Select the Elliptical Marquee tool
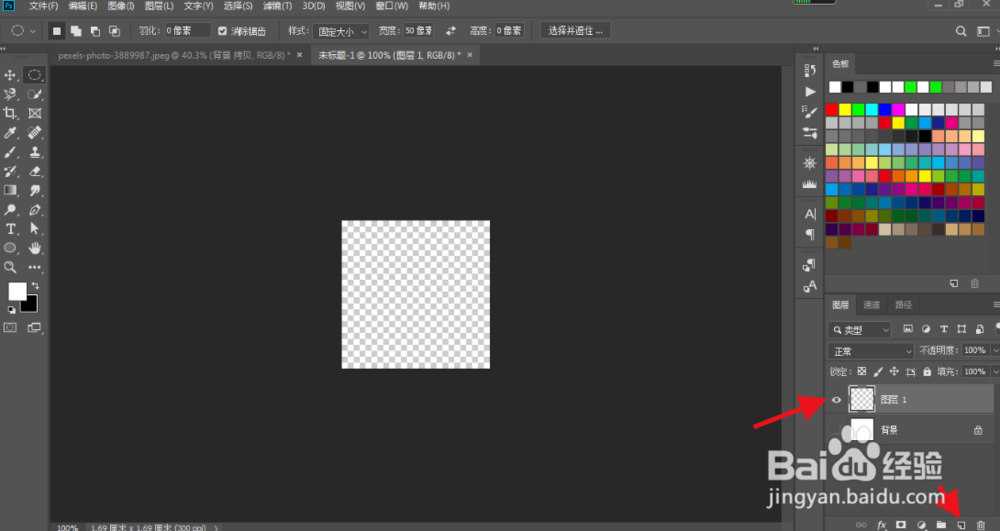This screenshot has width=1000, height=531. 34,75
